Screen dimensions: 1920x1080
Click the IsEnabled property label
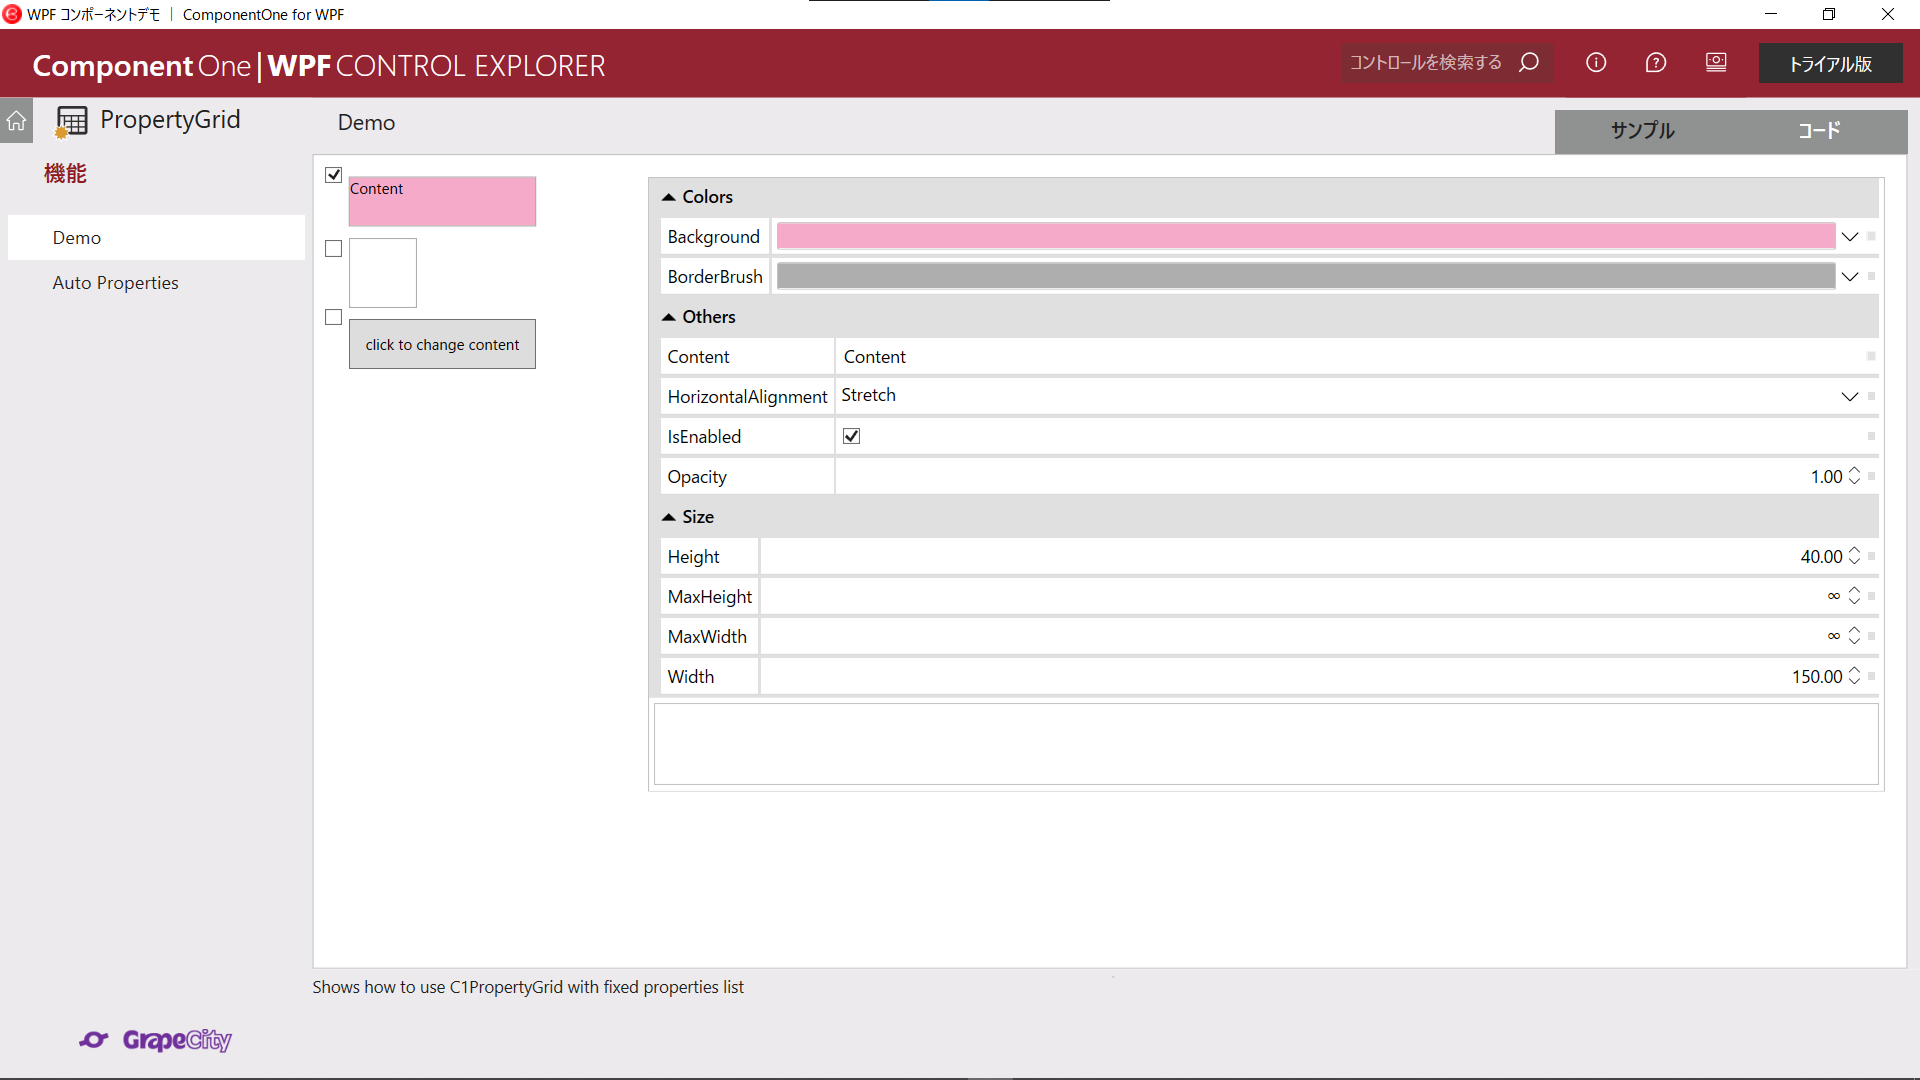[x=705, y=437]
